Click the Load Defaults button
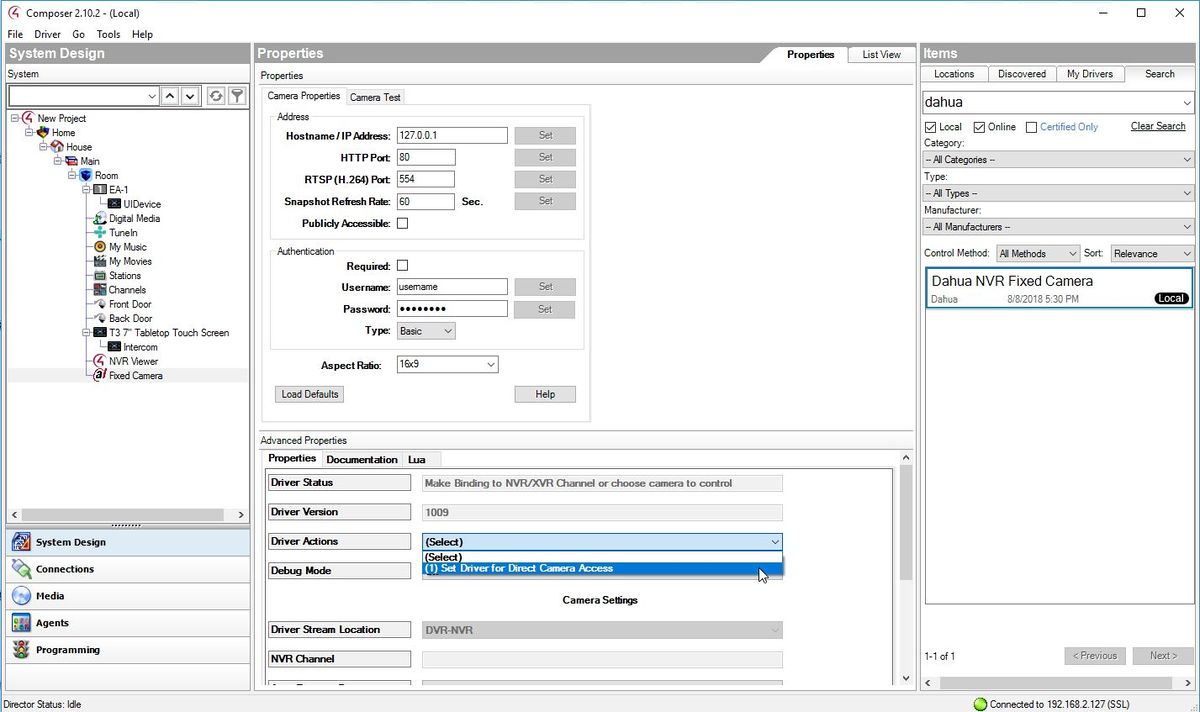The width and height of the screenshot is (1200, 712). (x=310, y=394)
